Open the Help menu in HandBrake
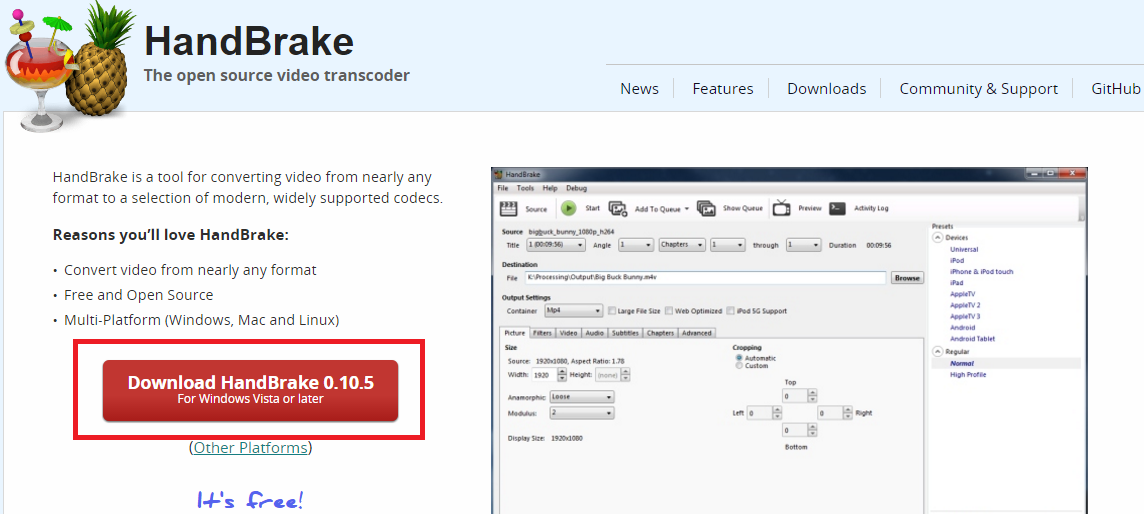 tap(549, 188)
